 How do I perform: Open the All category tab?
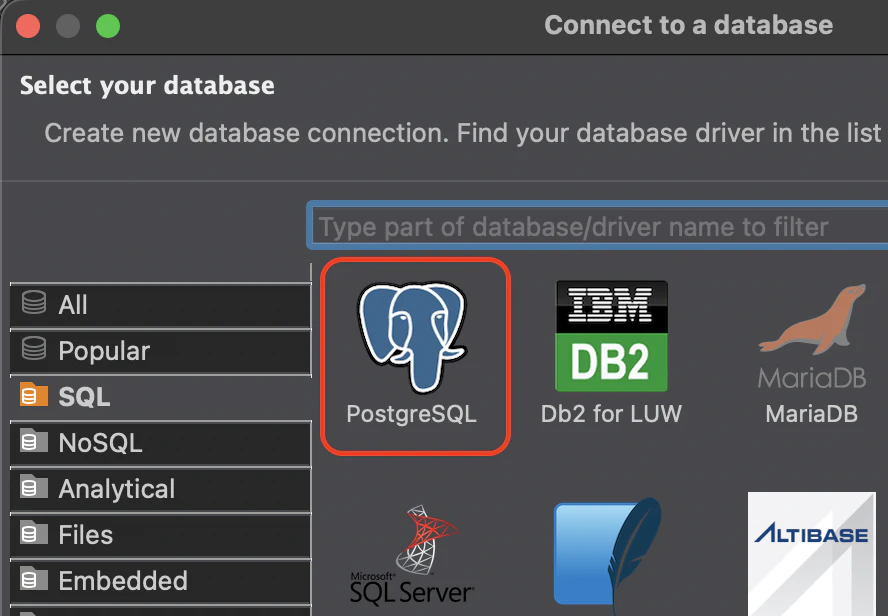[161, 305]
